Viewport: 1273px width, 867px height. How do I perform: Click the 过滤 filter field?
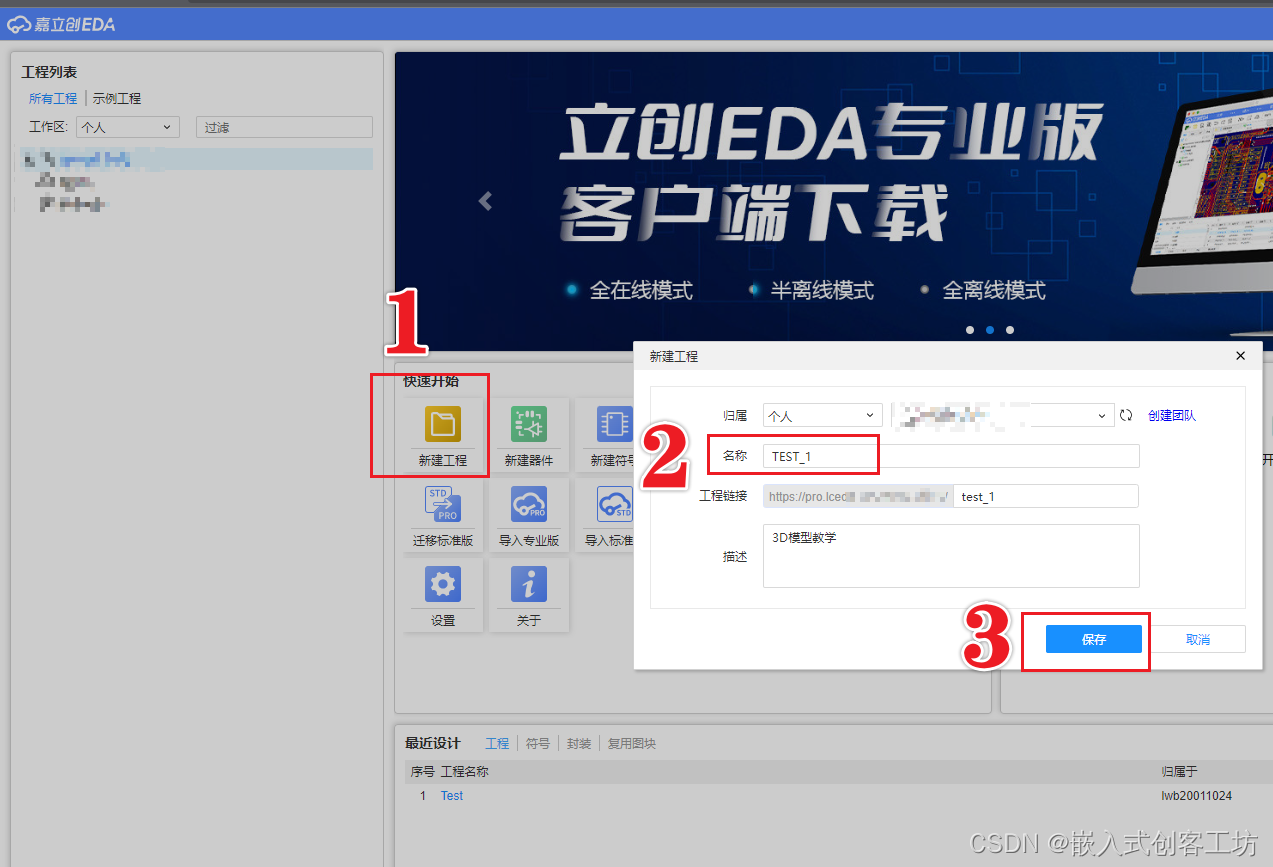[x=284, y=127]
